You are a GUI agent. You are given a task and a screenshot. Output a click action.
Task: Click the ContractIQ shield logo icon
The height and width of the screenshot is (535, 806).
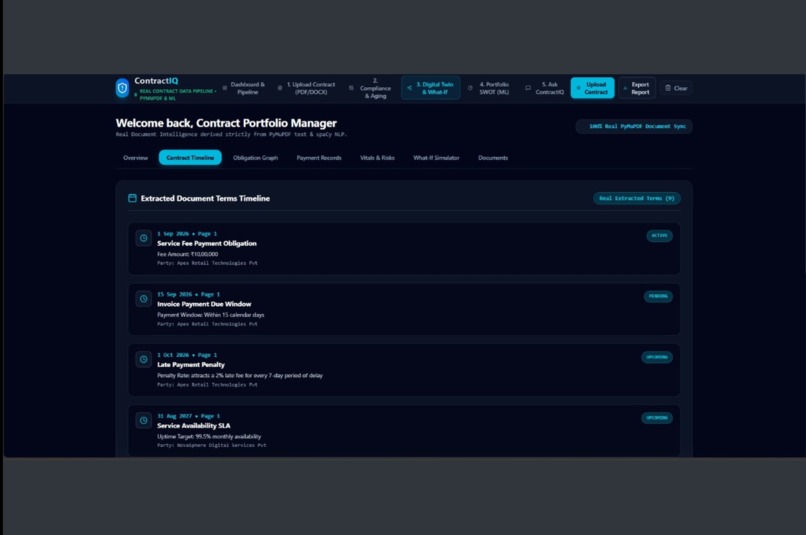pos(122,88)
